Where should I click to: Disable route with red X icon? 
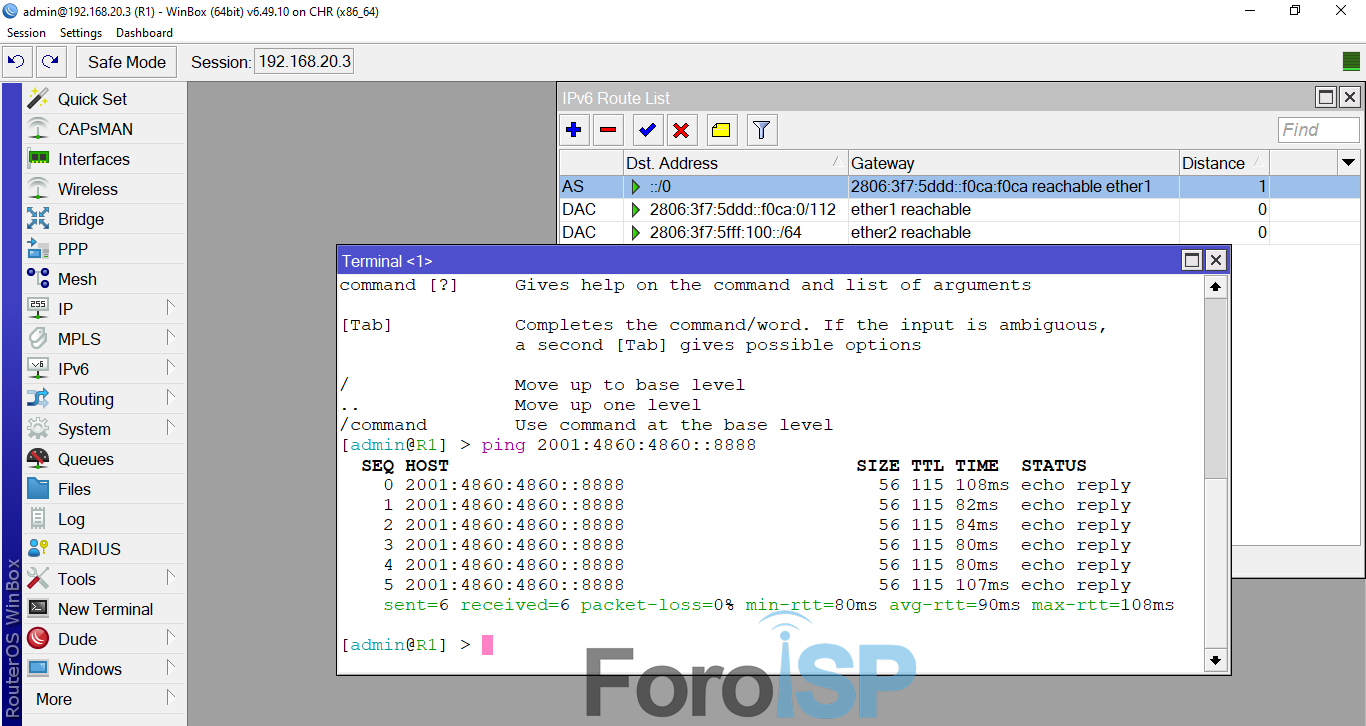click(x=681, y=130)
